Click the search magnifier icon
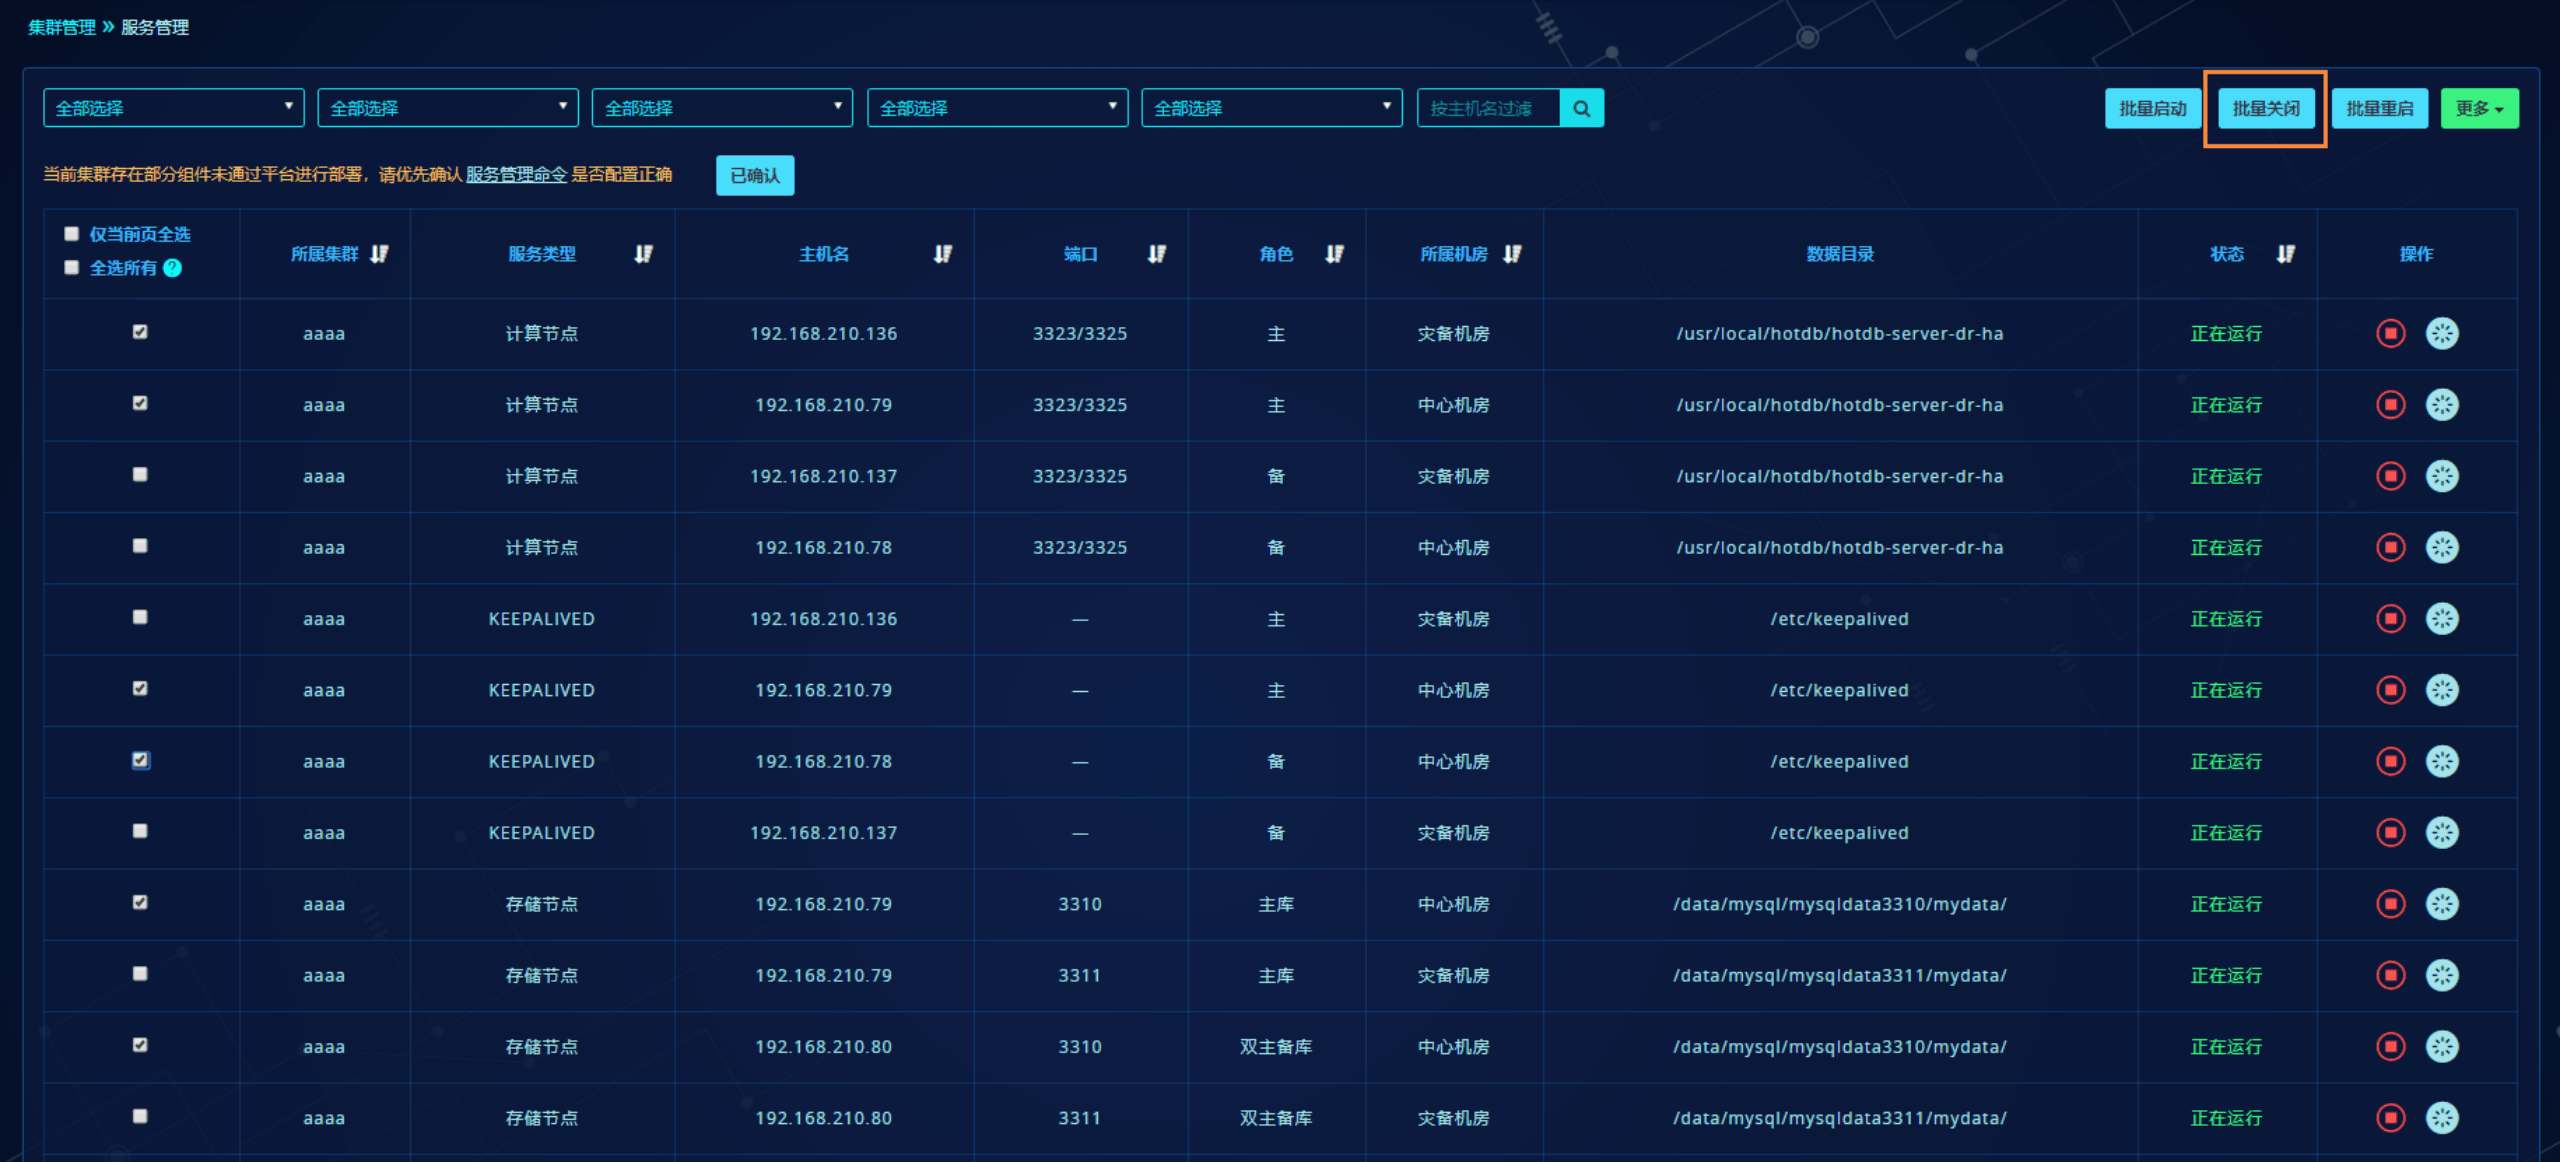This screenshot has width=2560, height=1162. 1581,108
